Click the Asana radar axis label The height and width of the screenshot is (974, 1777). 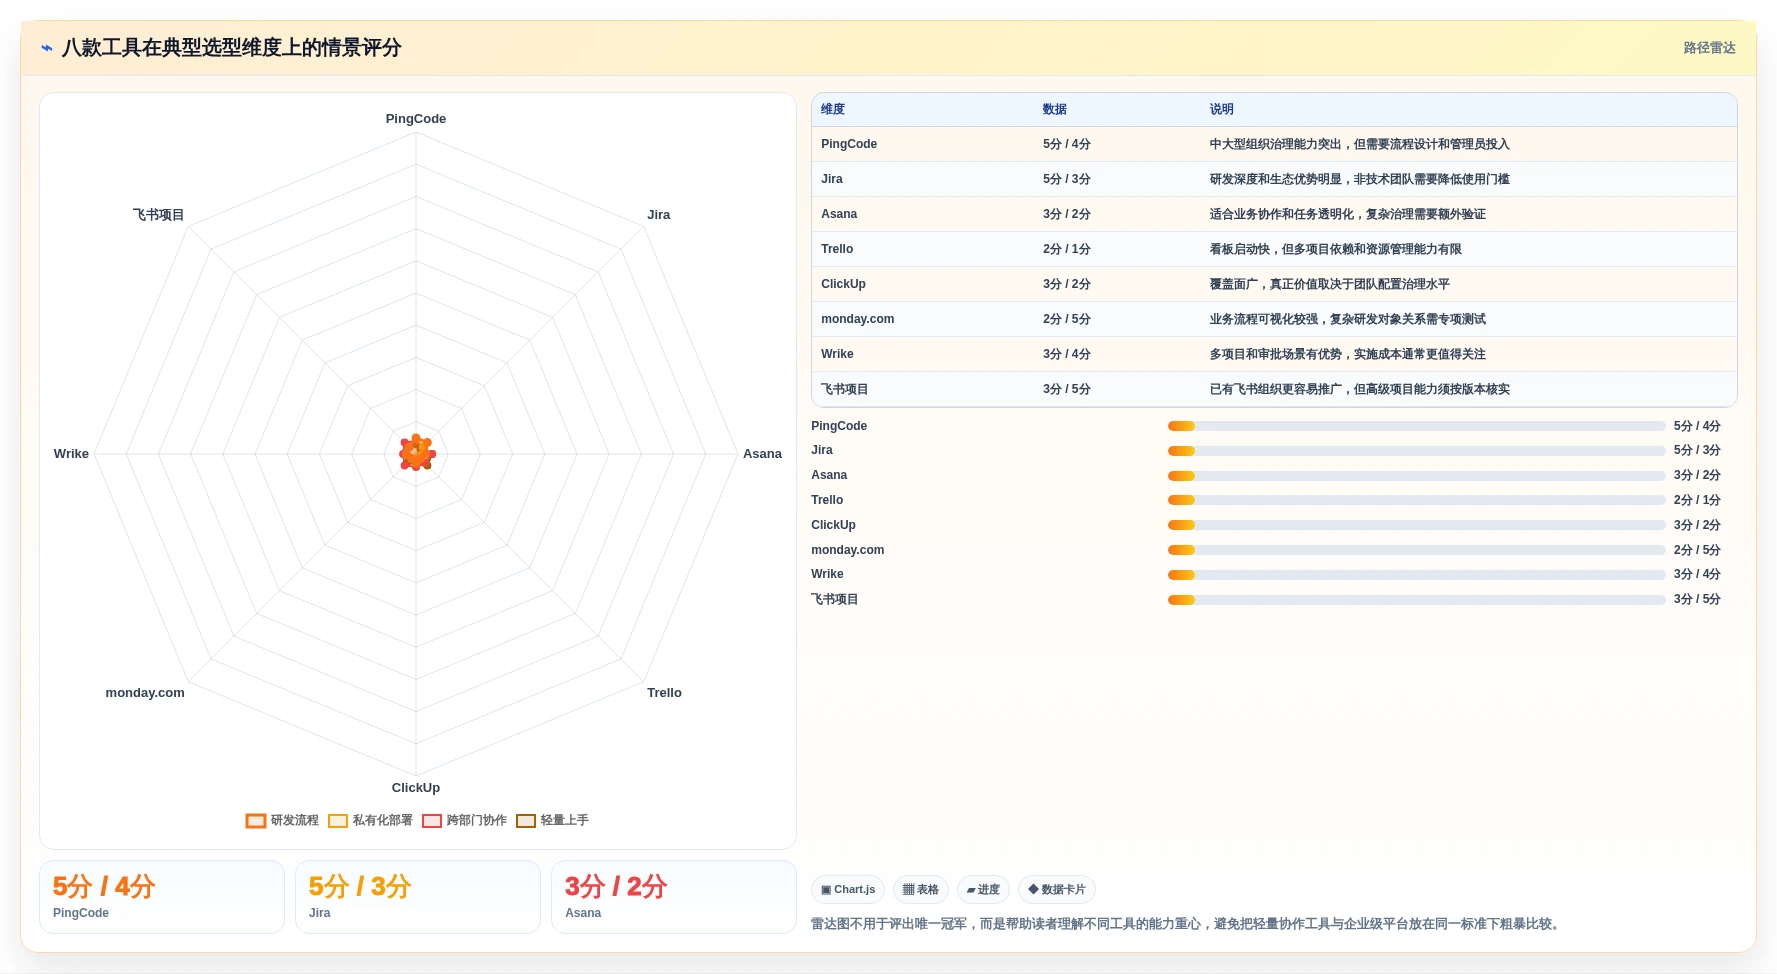[762, 454]
